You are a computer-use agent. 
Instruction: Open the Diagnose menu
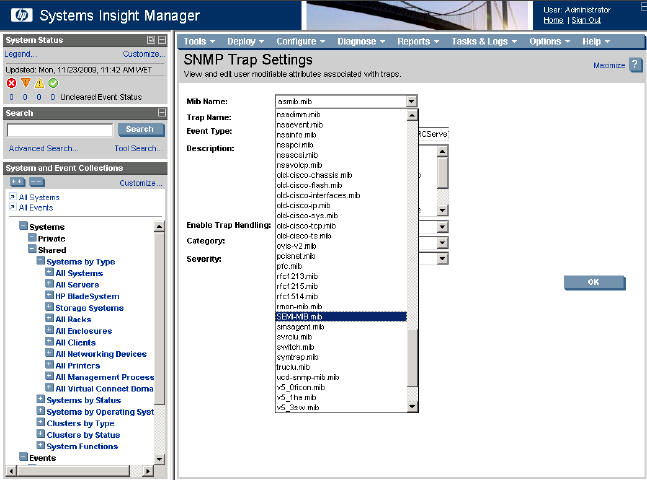(x=361, y=41)
